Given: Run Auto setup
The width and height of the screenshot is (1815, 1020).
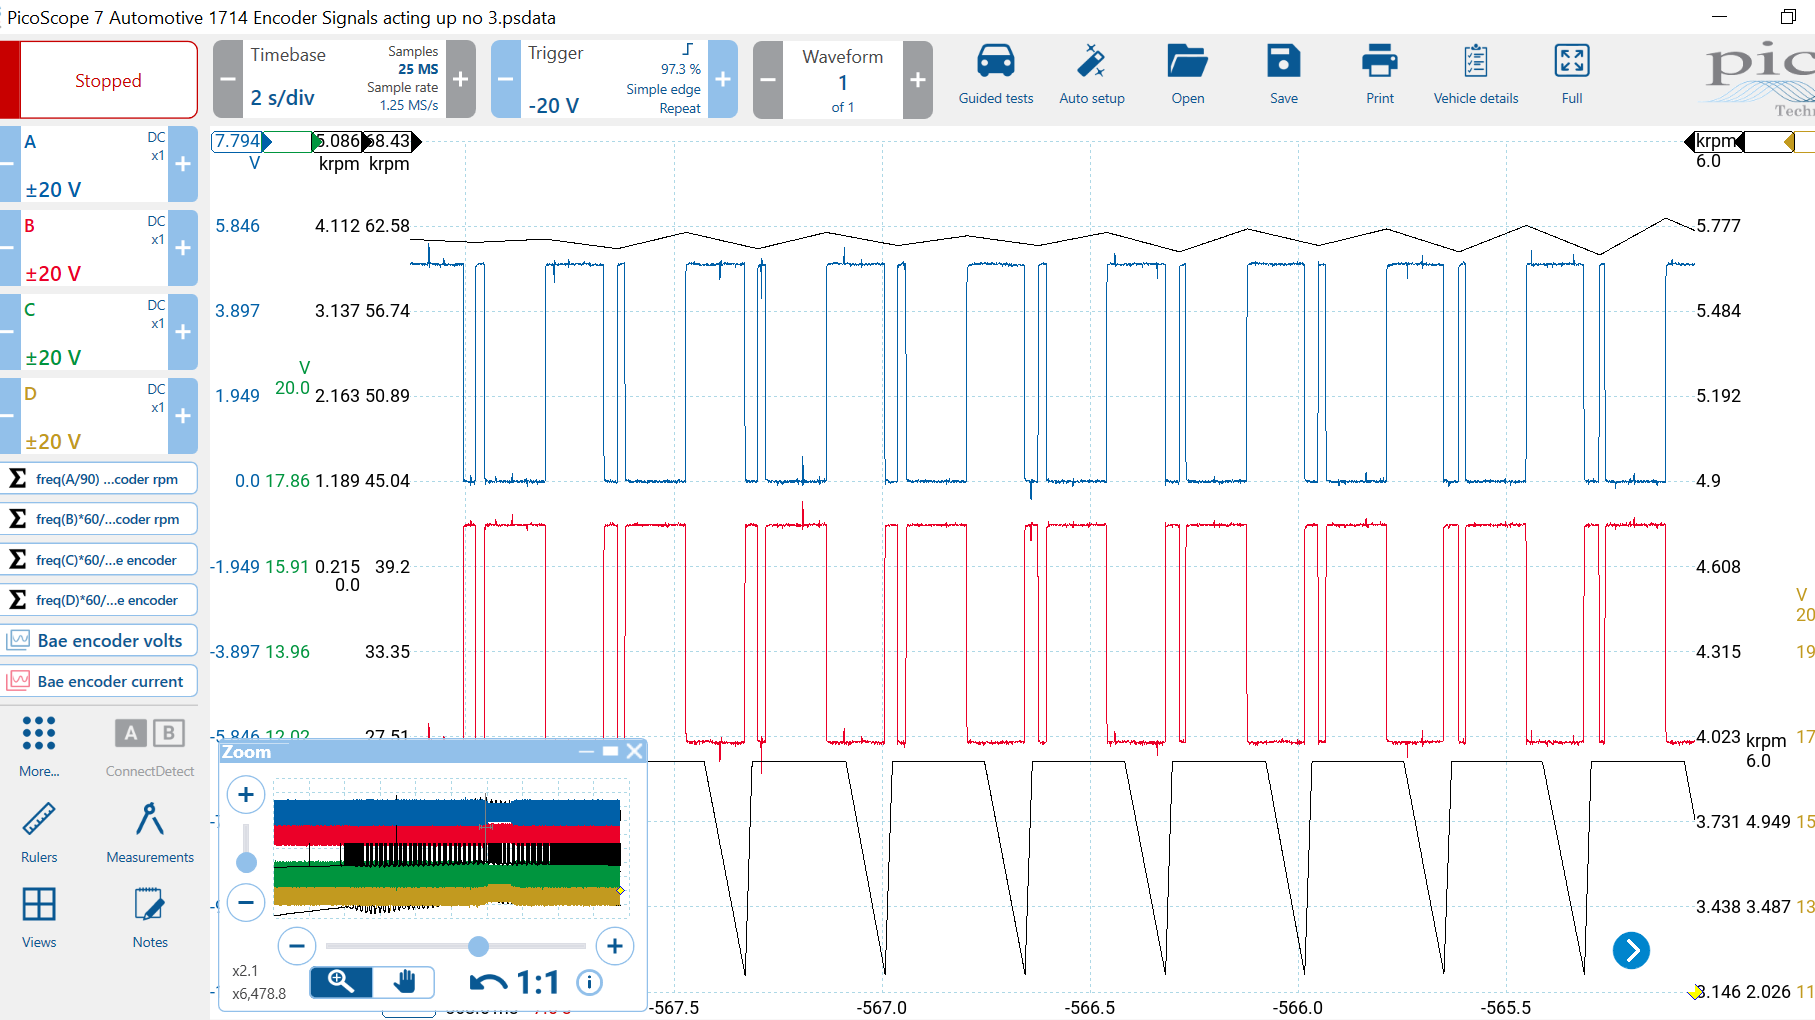Looking at the screenshot, I should 1092,75.
